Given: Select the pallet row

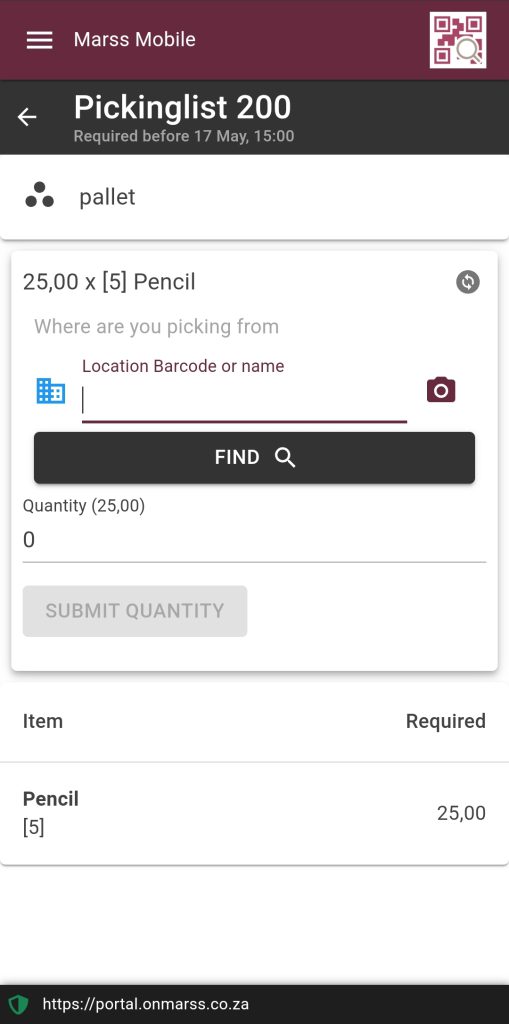Looking at the screenshot, I should (x=254, y=197).
